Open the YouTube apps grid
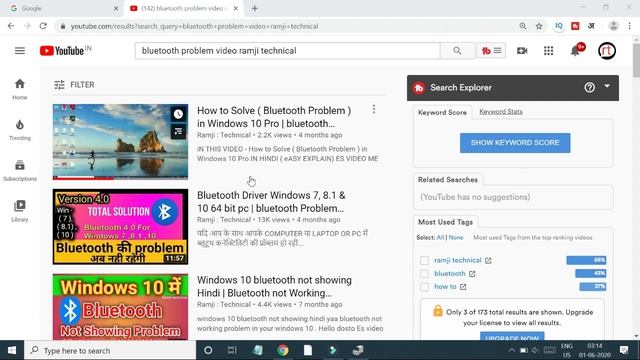Screen dimensions: 640x360 click(x=548, y=51)
